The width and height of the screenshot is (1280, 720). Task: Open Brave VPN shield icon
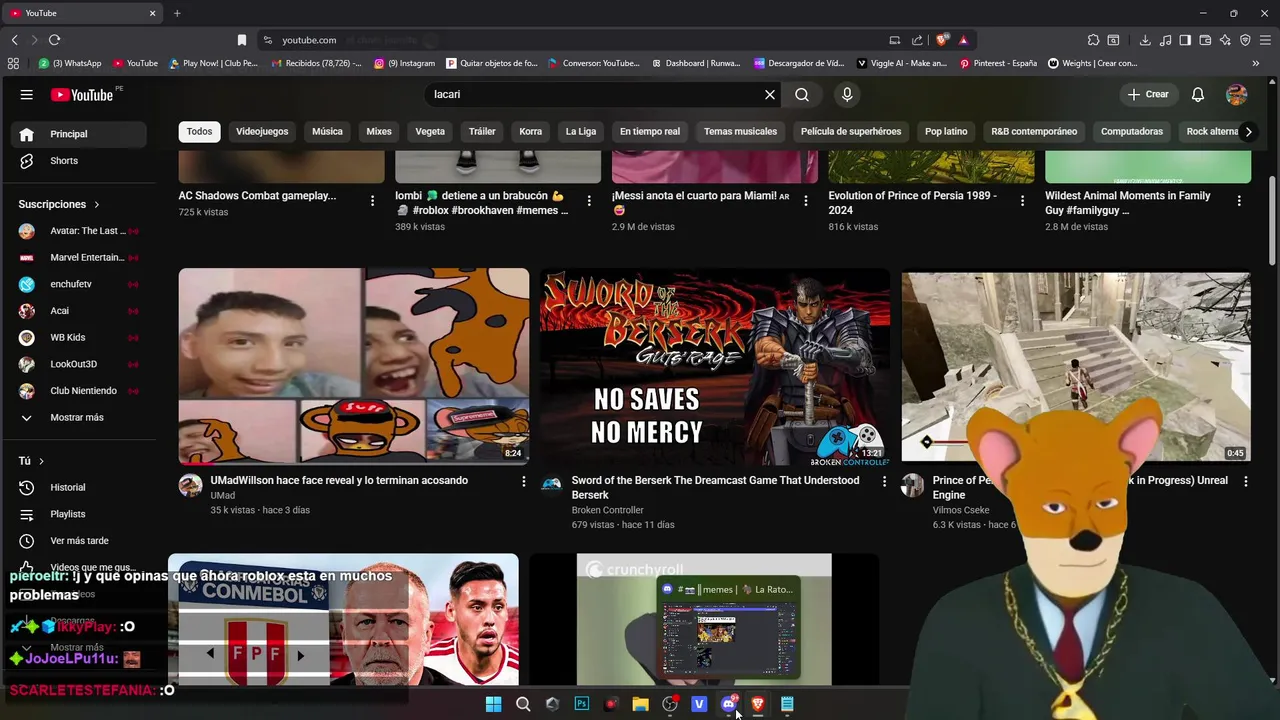tap(1245, 40)
